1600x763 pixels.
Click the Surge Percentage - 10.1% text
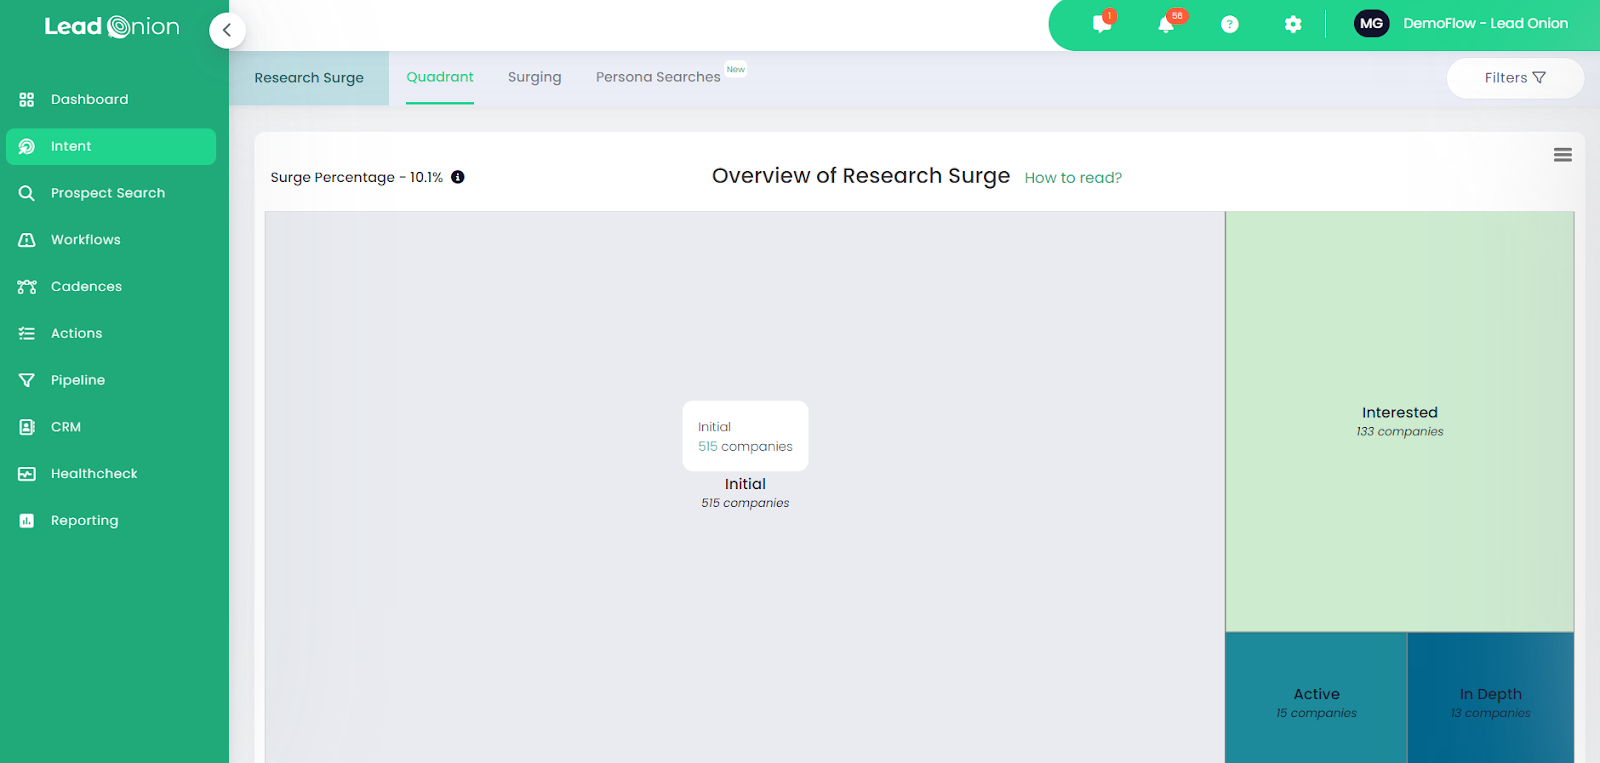(357, 178)
